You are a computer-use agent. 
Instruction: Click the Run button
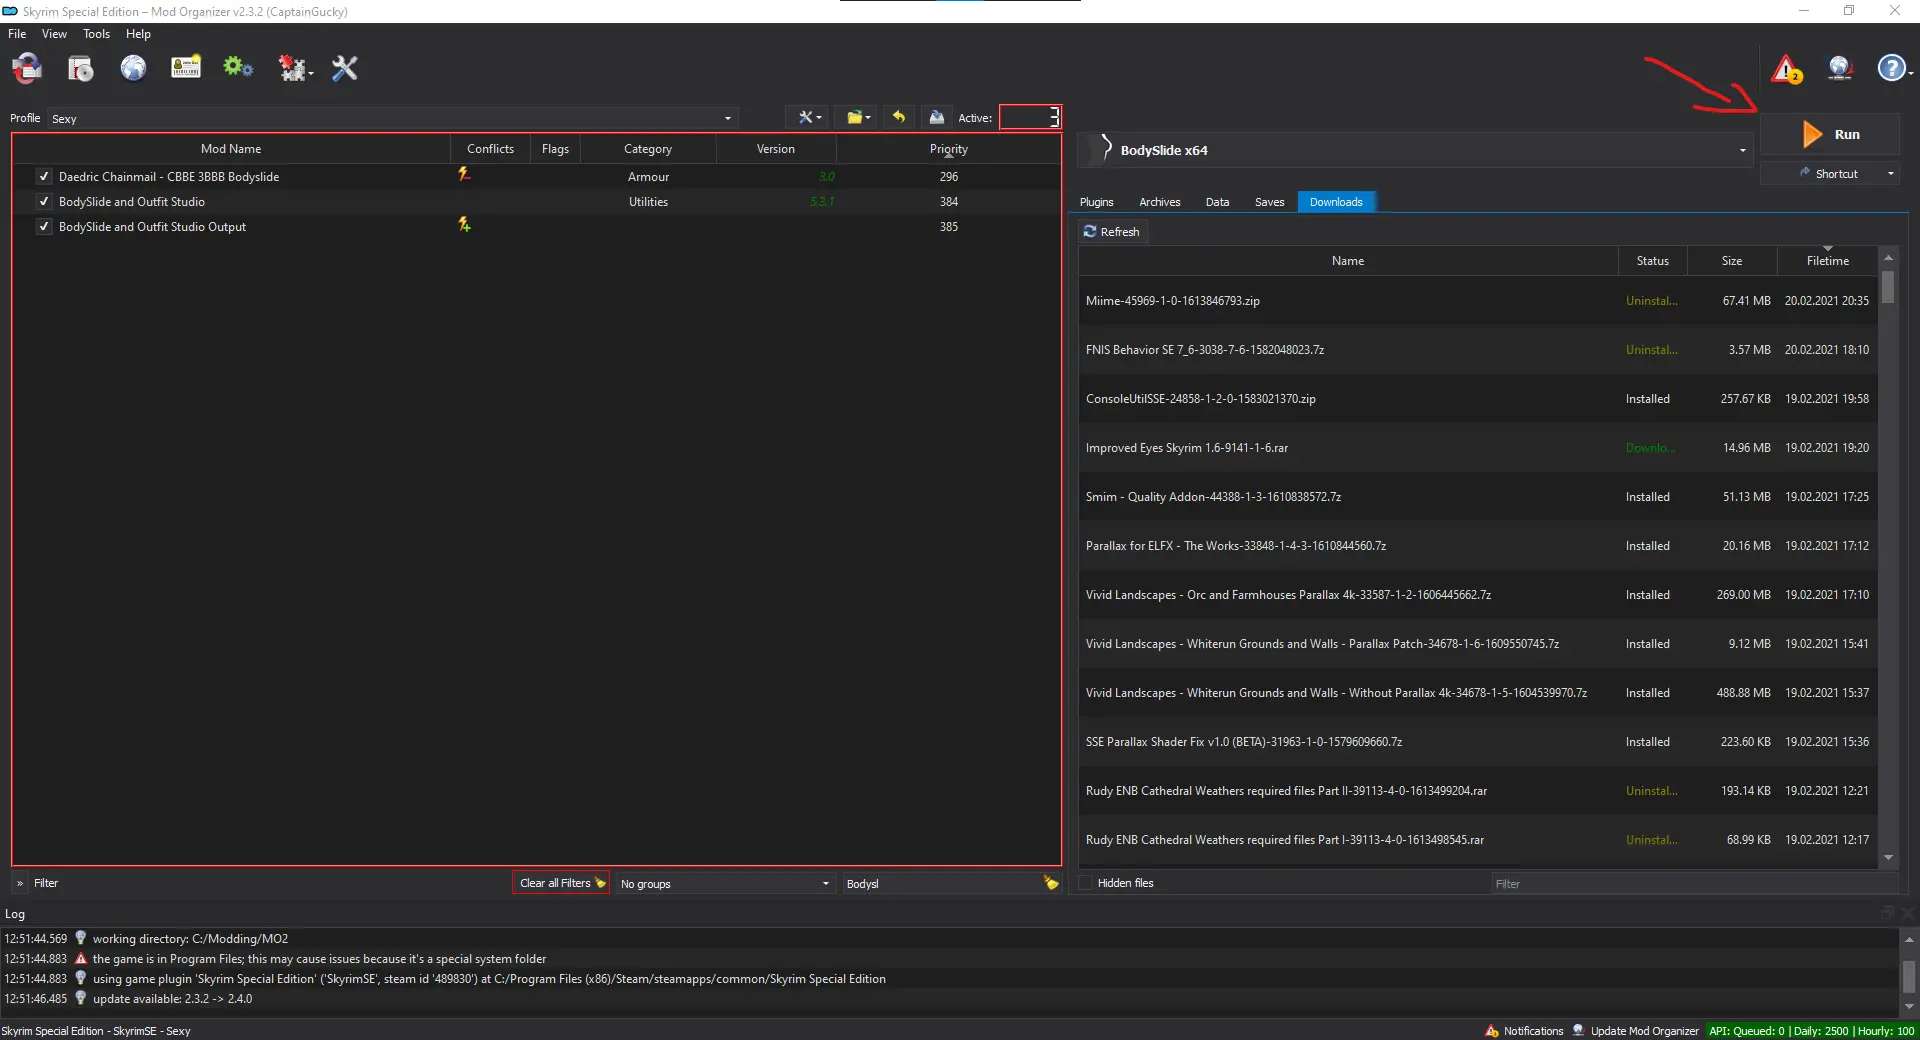pos(1829,135)
